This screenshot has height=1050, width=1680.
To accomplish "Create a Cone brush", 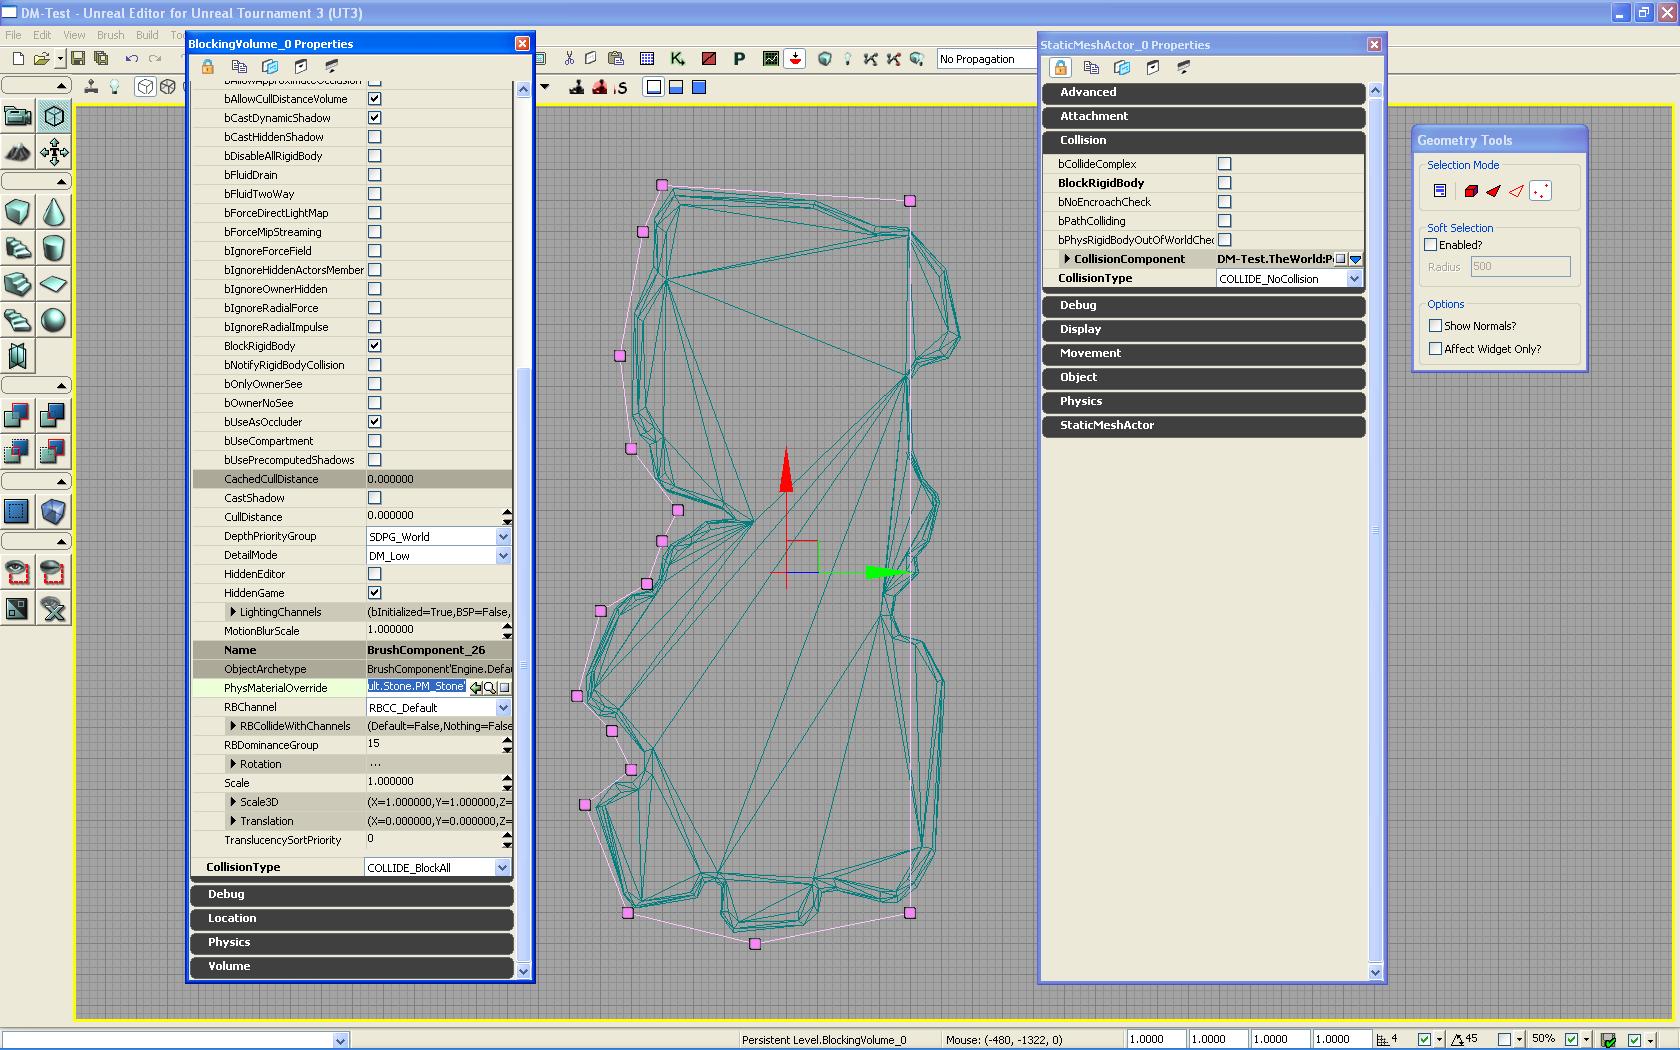I will [x=54, y=212].
